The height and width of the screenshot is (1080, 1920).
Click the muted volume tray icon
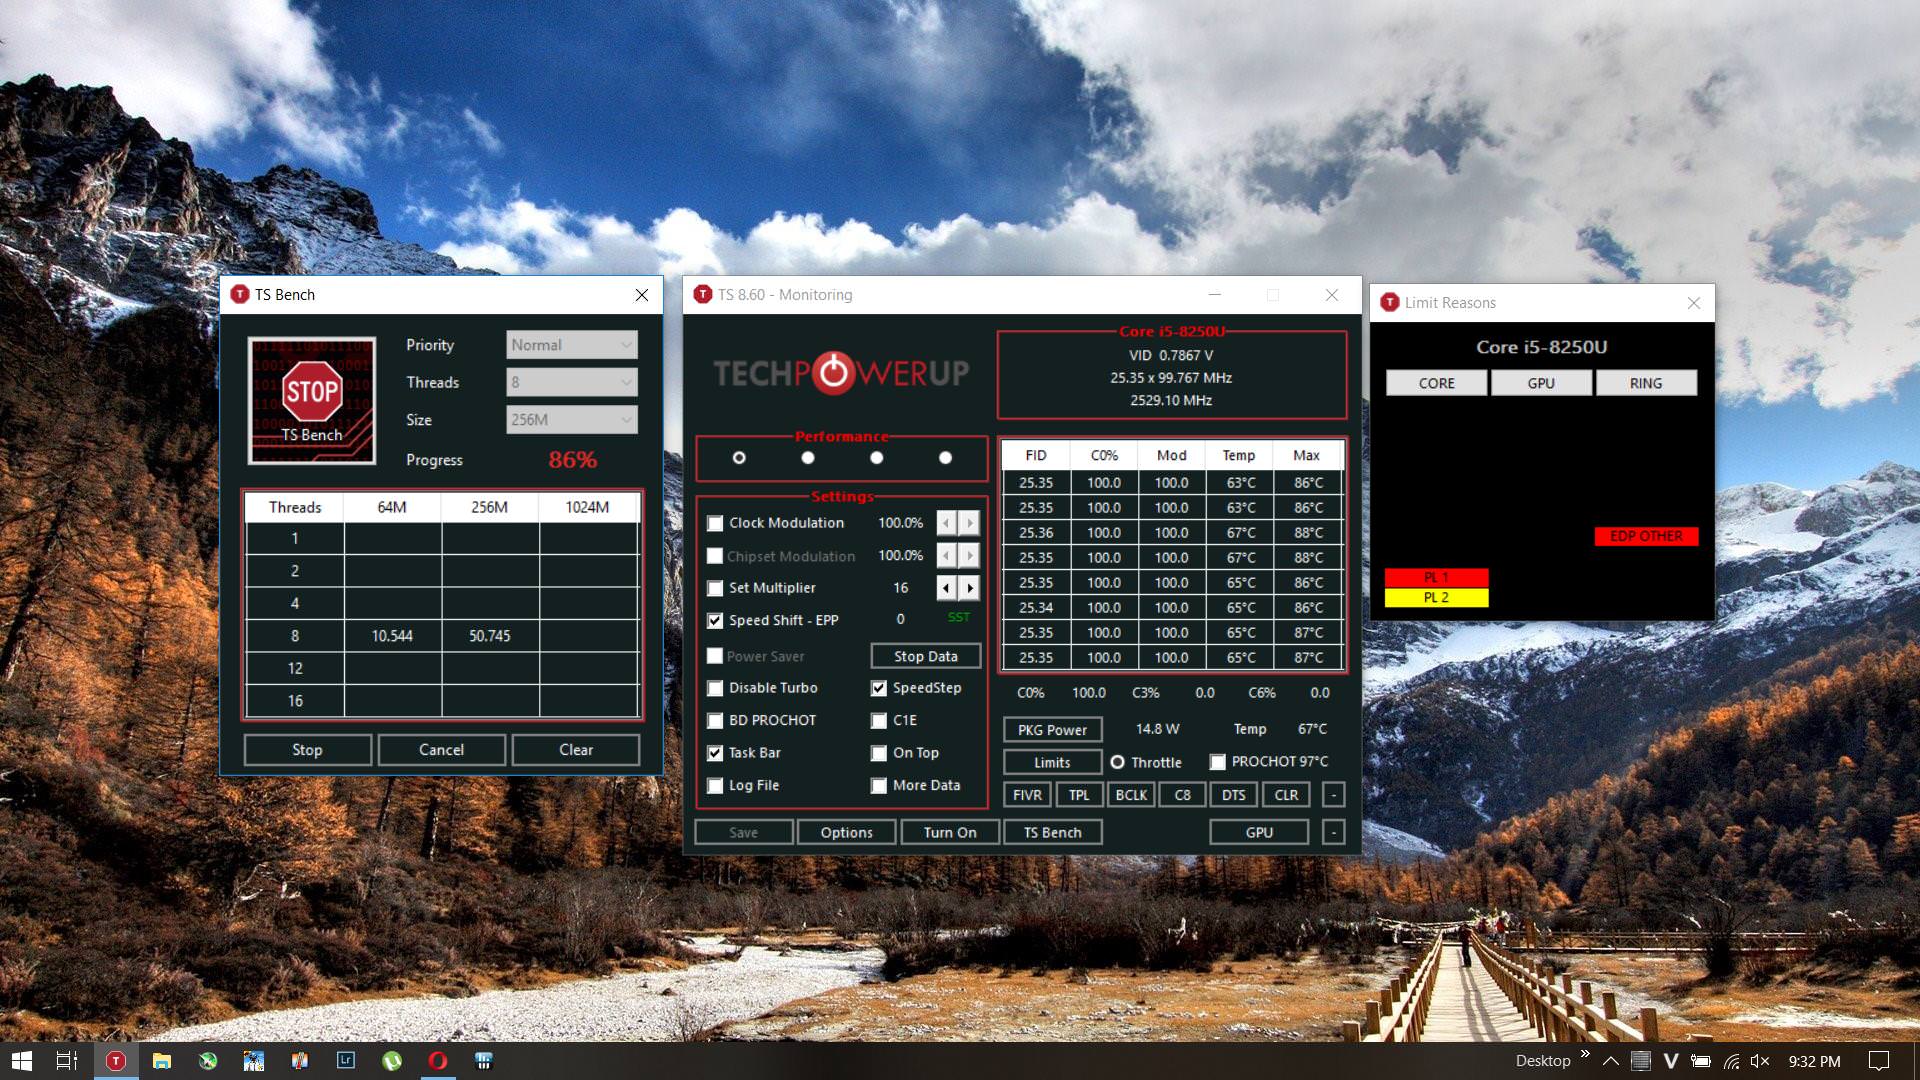pos(1761,1061)
